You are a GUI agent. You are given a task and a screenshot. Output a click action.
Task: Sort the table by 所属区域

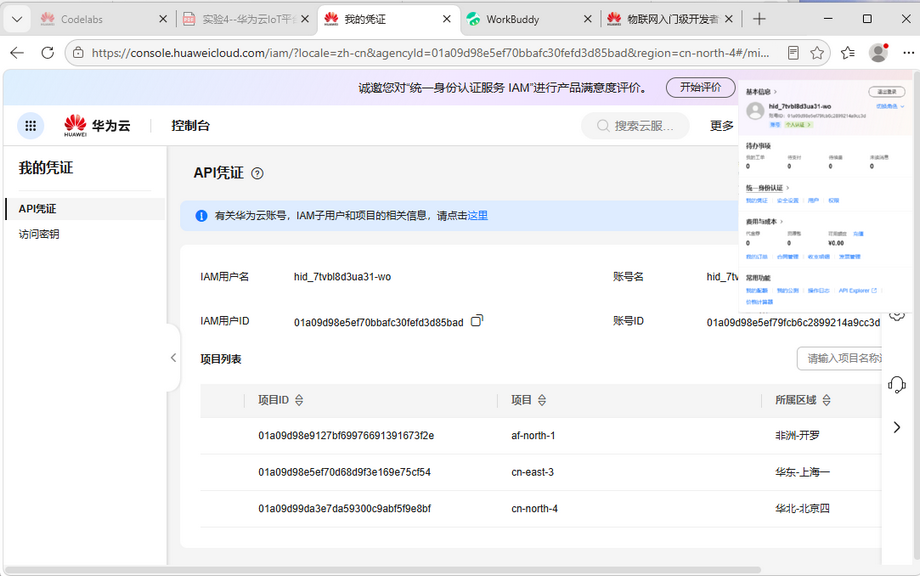point(826,400)
